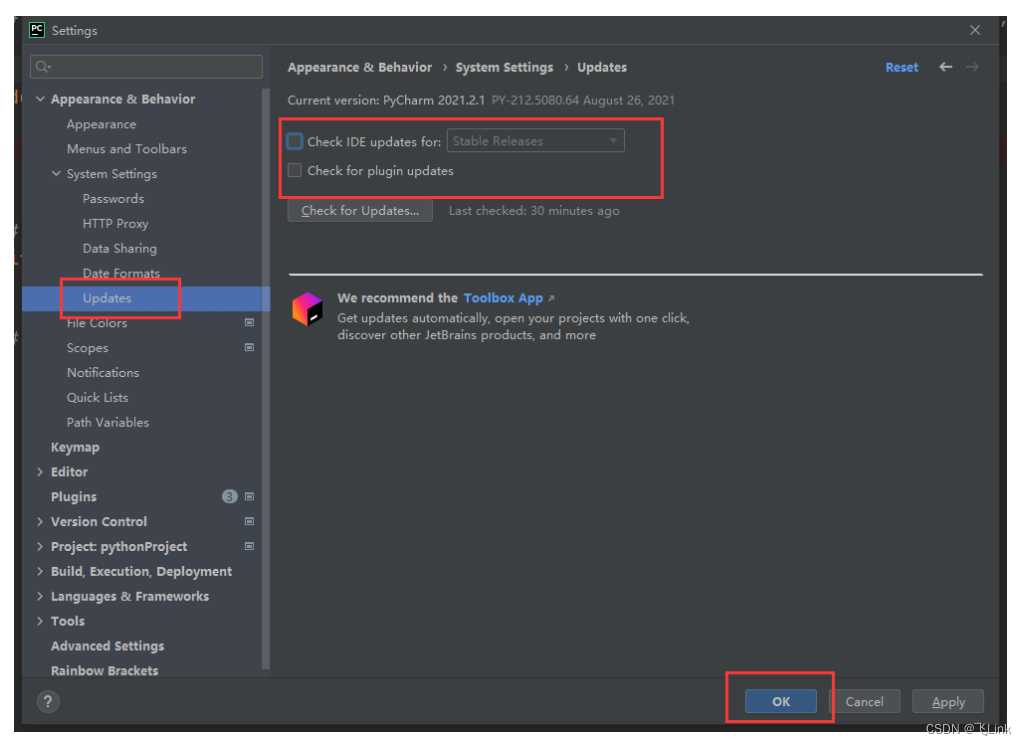The width and height of the screenshot is (1027, 745).
Task: Click the project-level icon beside Plugins
Action: tap(250, 497)
